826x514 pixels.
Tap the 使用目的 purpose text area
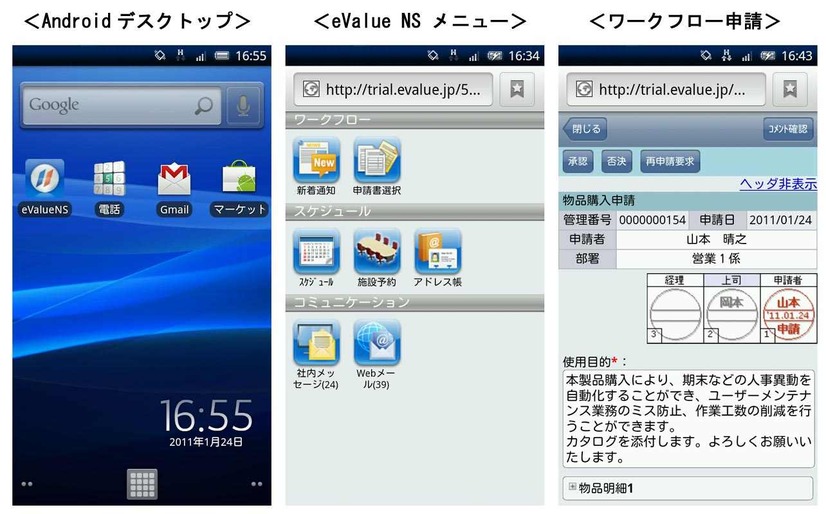click(688, 418)
